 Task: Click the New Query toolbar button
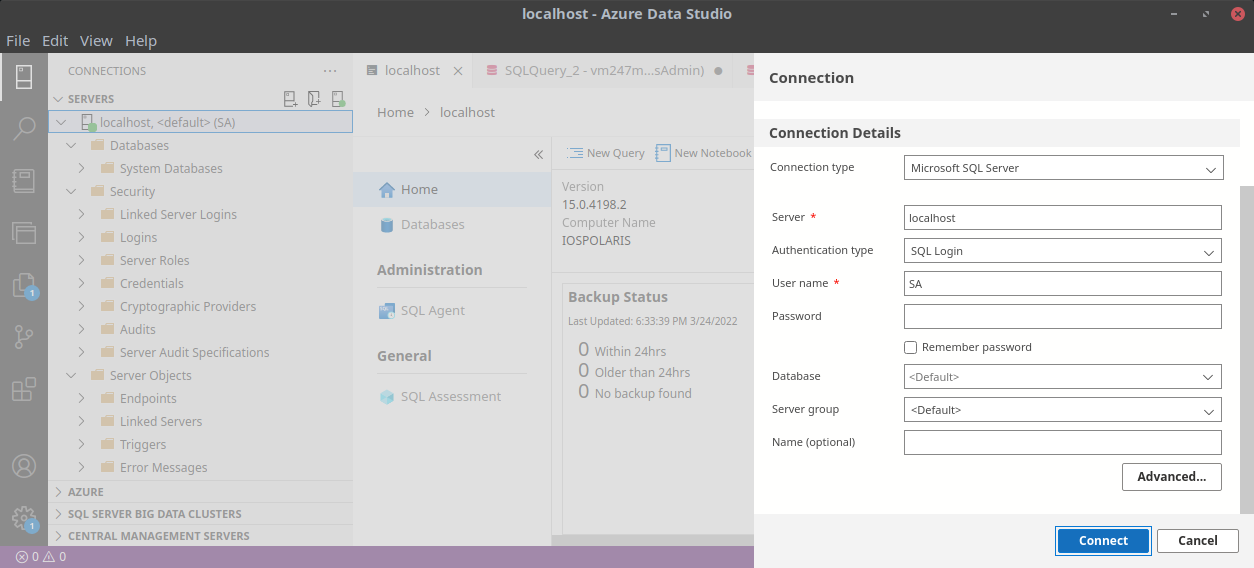pyautogui.click(x=606, y=153)
